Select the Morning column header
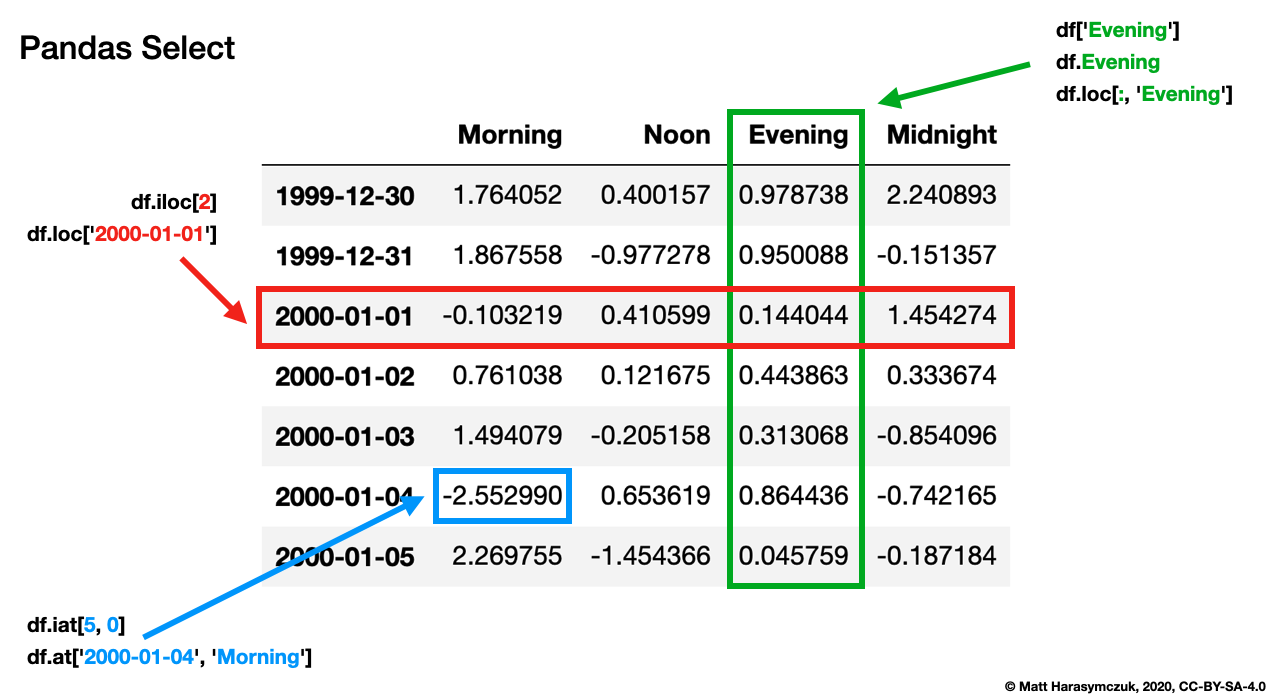Image resolution: width=1271 pixels, height=698 pixels. 510,135
